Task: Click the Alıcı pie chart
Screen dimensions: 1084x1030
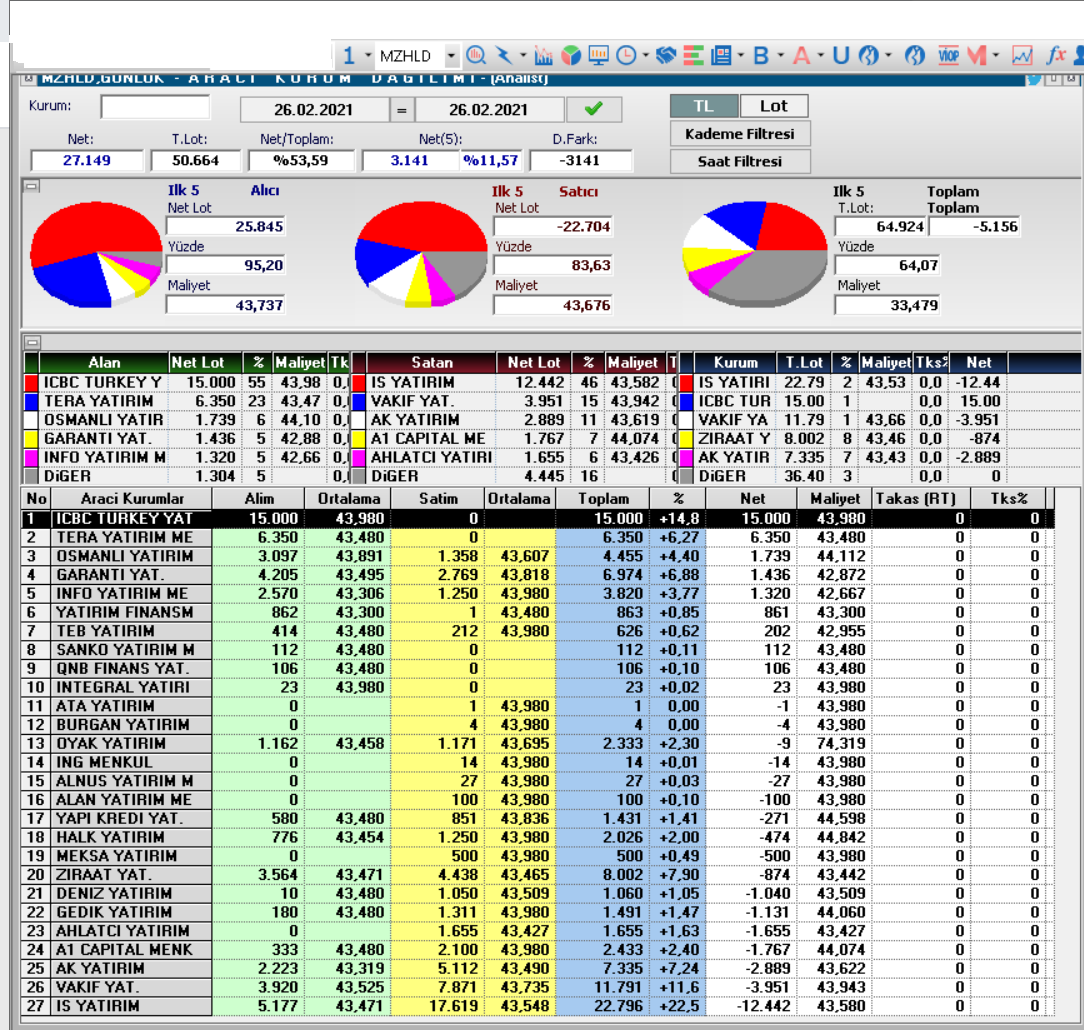Action: click(95, 252)
